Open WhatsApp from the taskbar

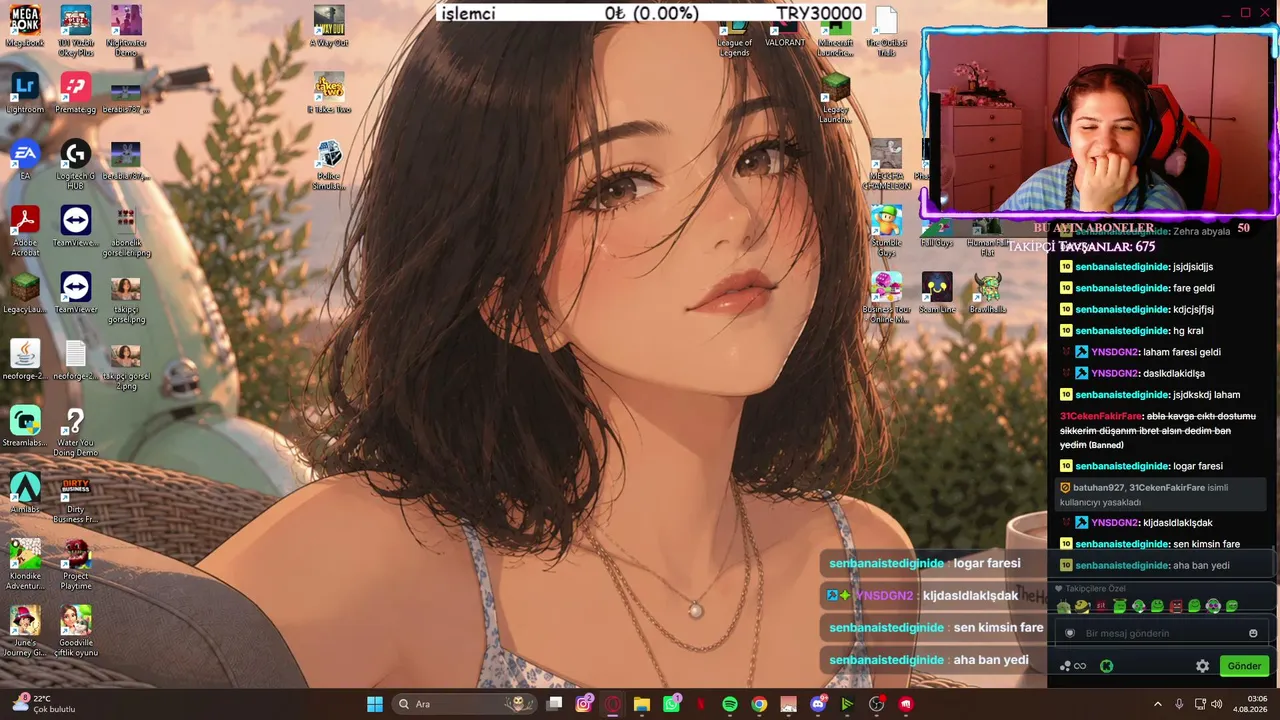tap(671, 704)
